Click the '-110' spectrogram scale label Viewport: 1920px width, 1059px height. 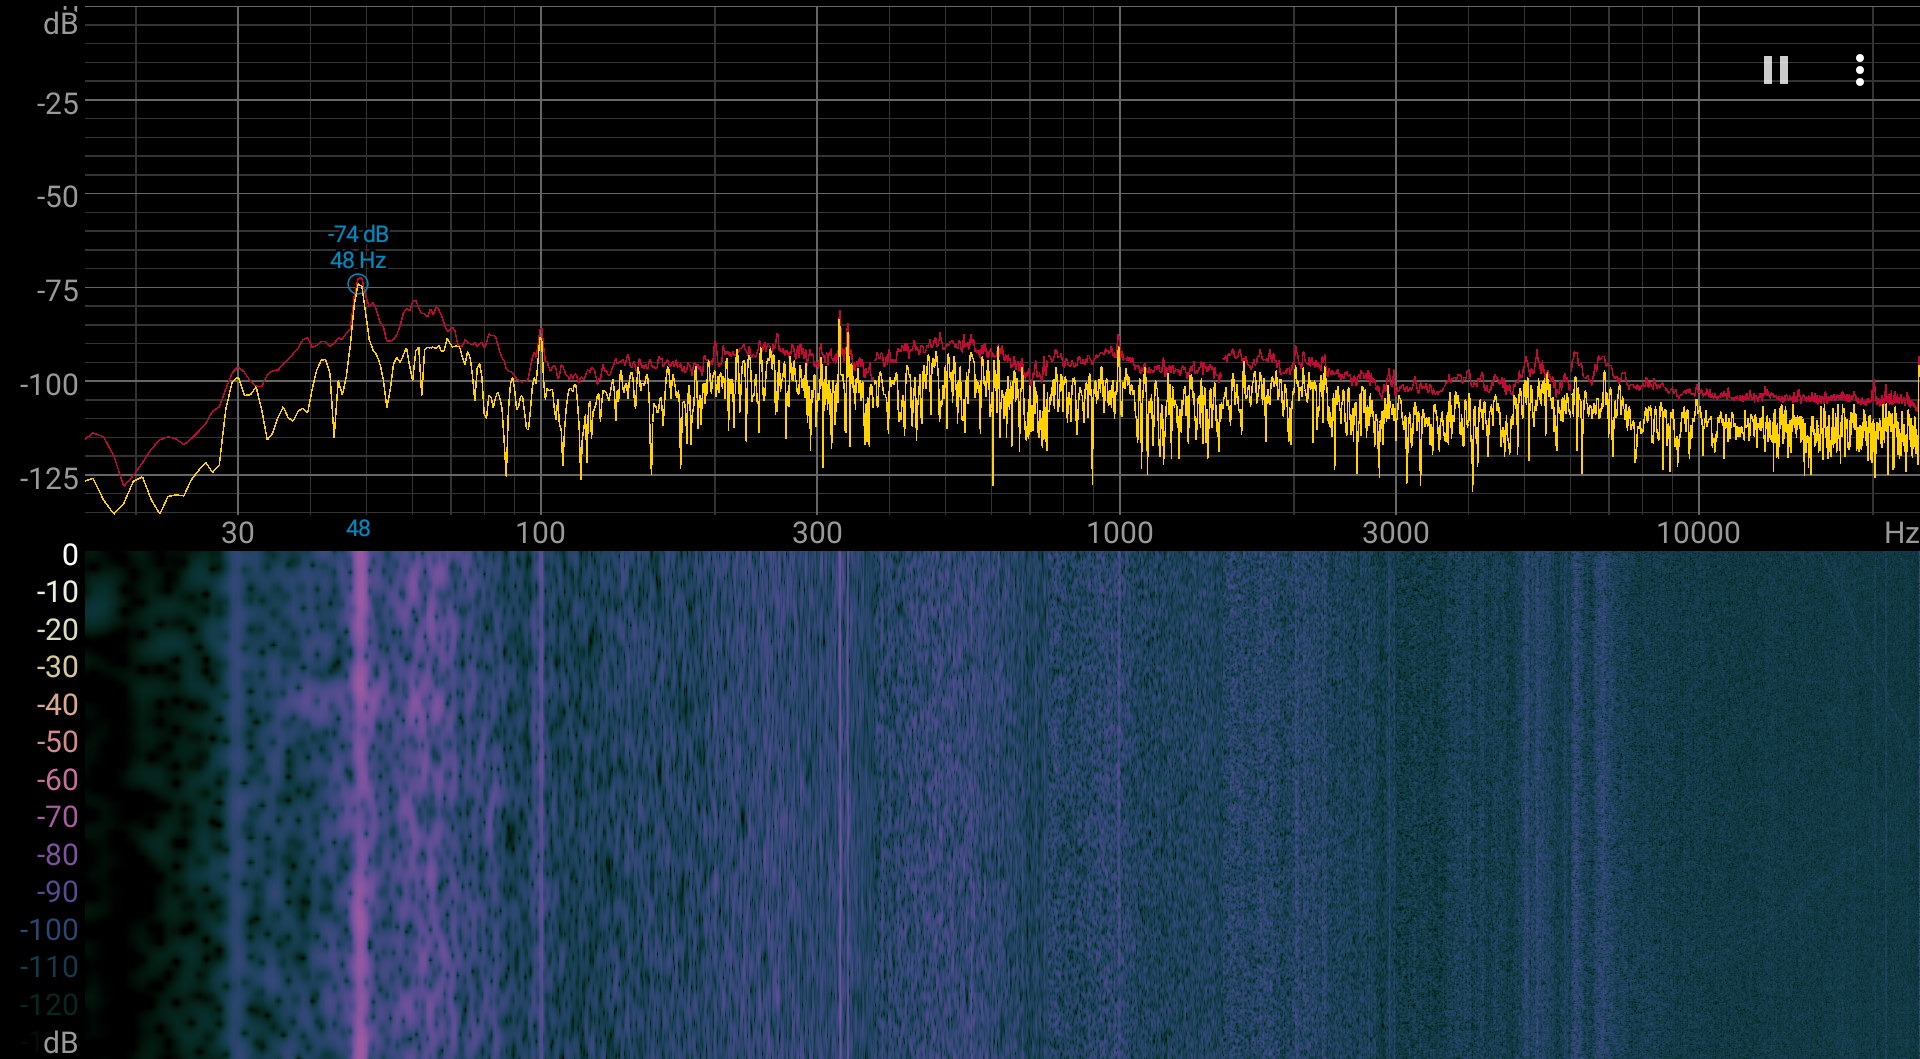(49, 967)
